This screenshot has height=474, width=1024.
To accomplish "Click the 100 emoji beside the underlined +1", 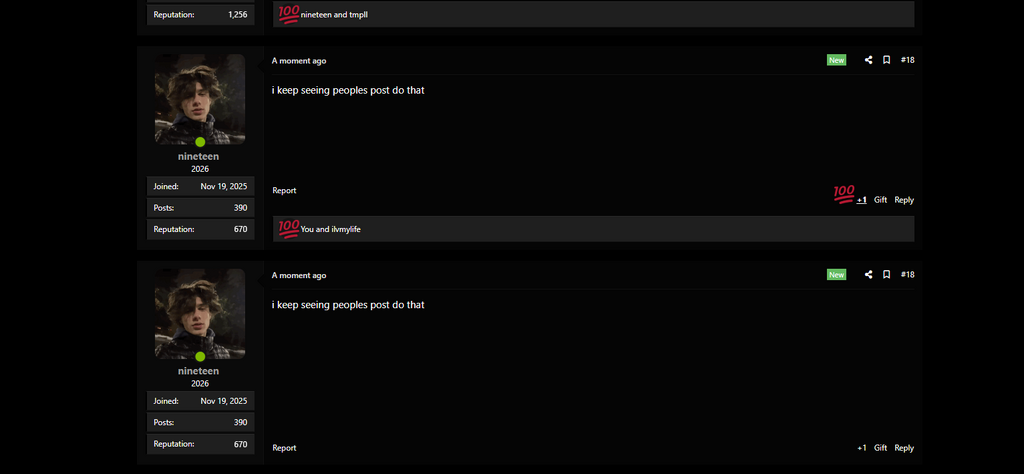I will (x=844, y=195).
